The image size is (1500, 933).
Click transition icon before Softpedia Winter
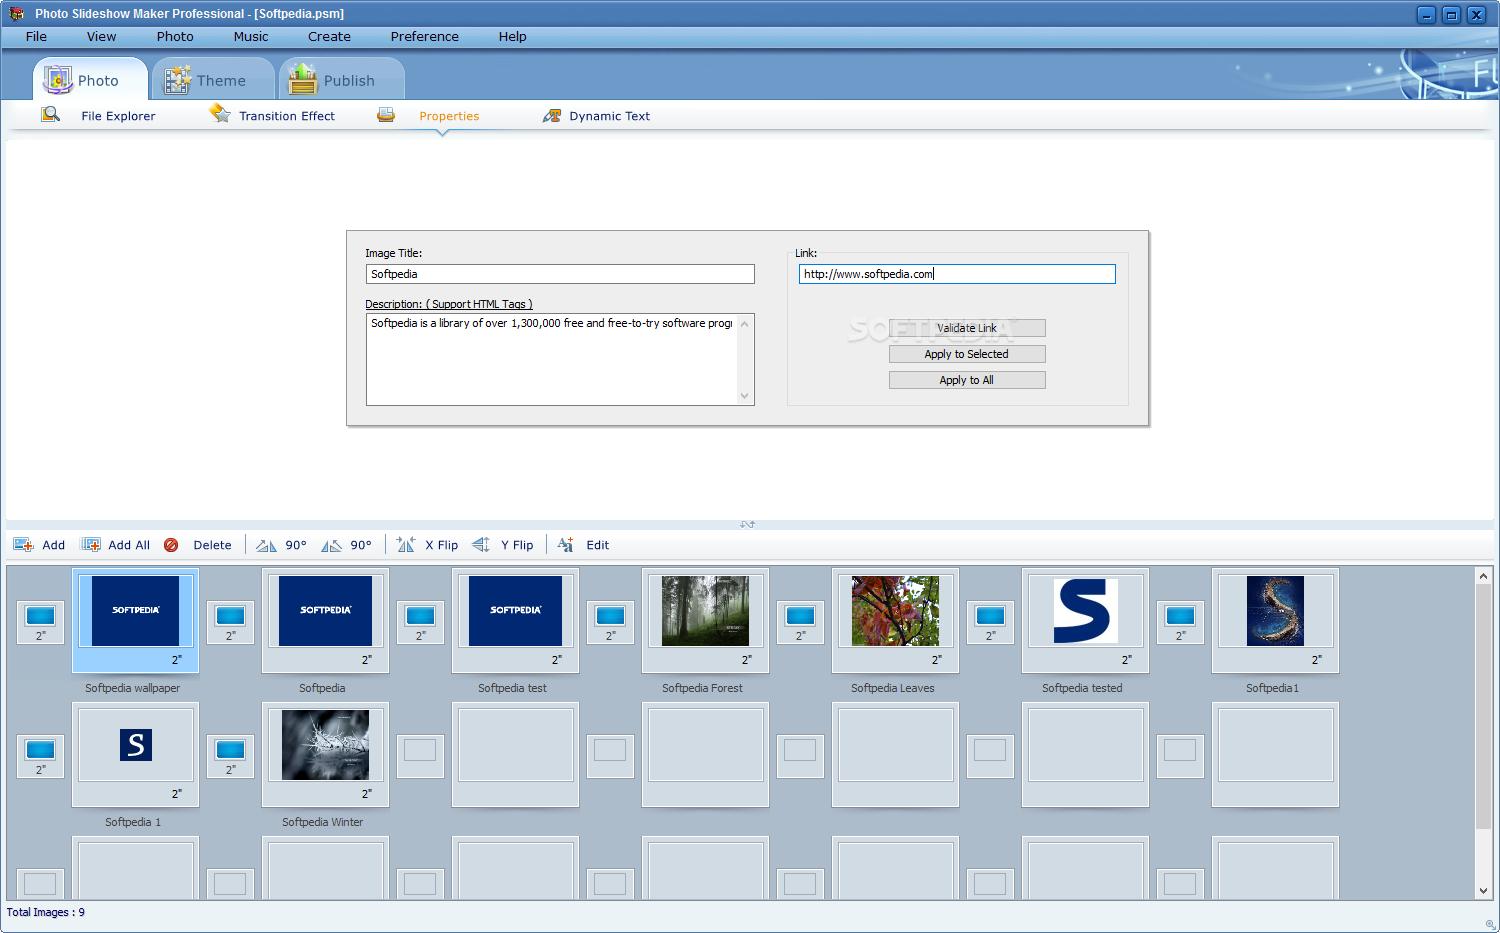click(x=231, y=756)
